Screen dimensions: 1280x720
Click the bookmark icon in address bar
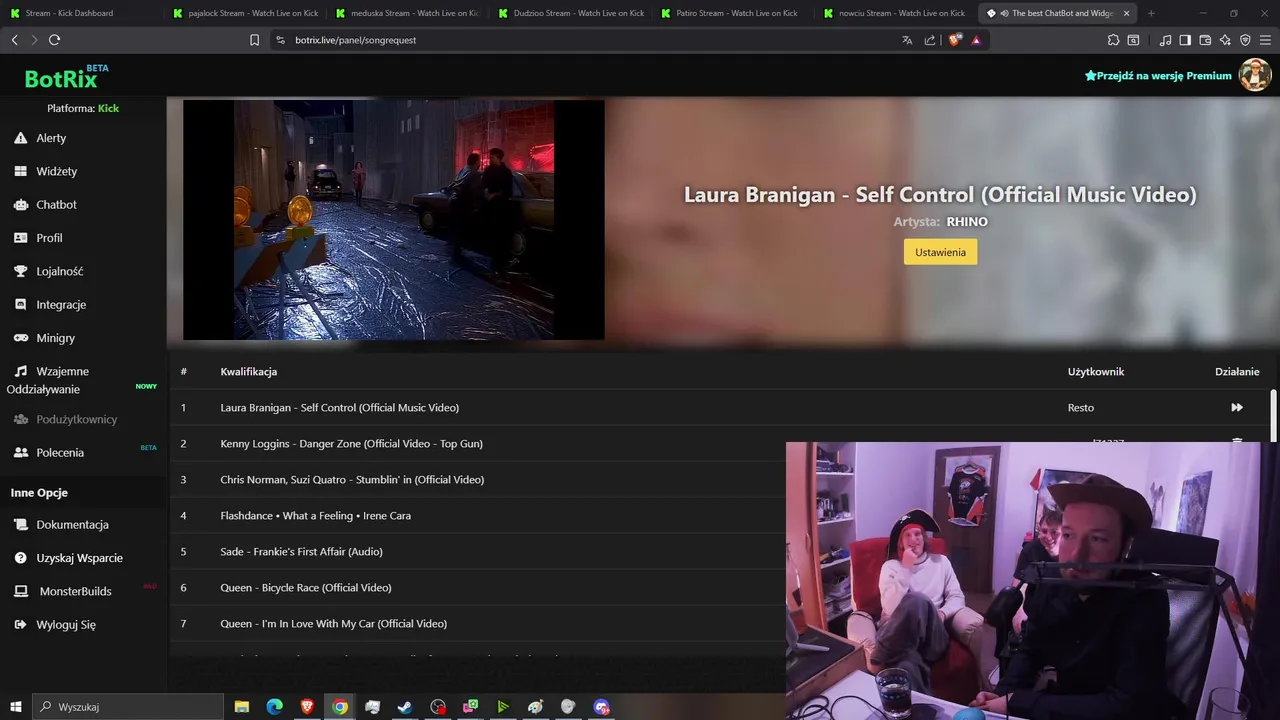254,40
